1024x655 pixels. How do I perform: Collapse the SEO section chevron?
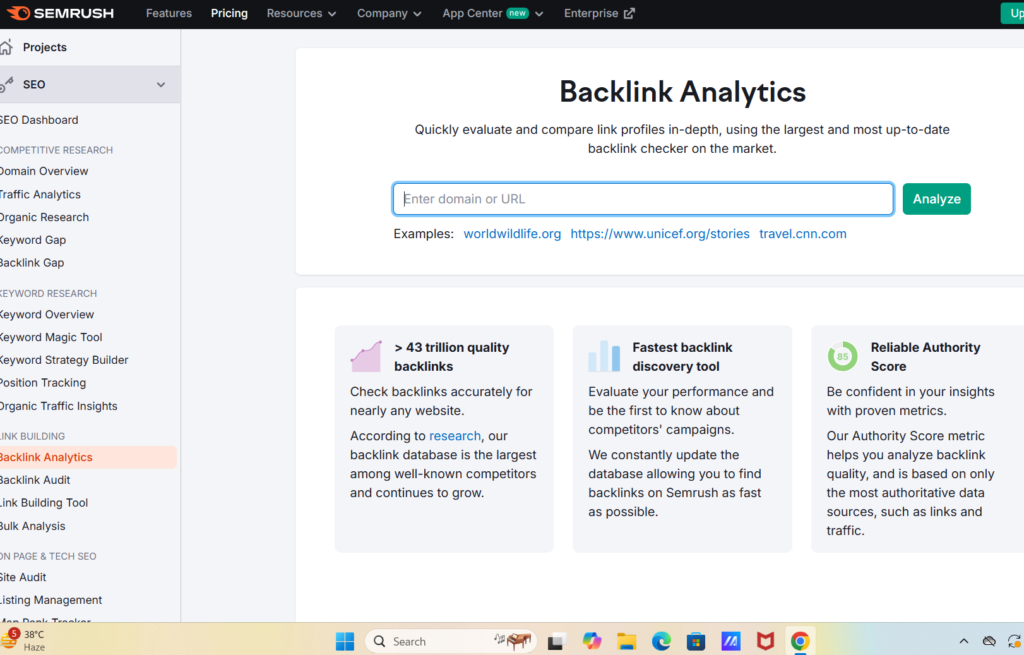(161, 85)
